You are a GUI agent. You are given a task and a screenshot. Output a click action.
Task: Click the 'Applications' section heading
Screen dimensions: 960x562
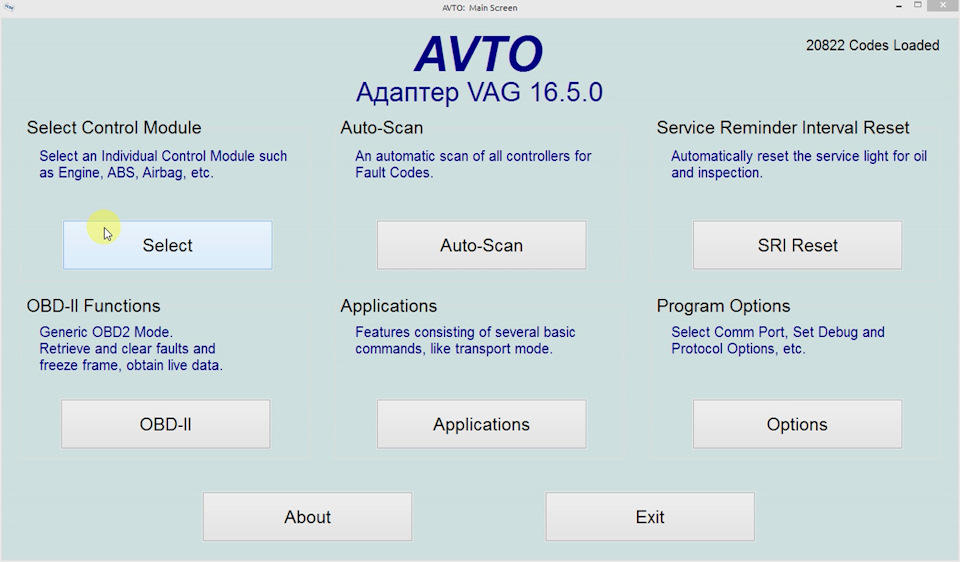[x=389, y=306]
